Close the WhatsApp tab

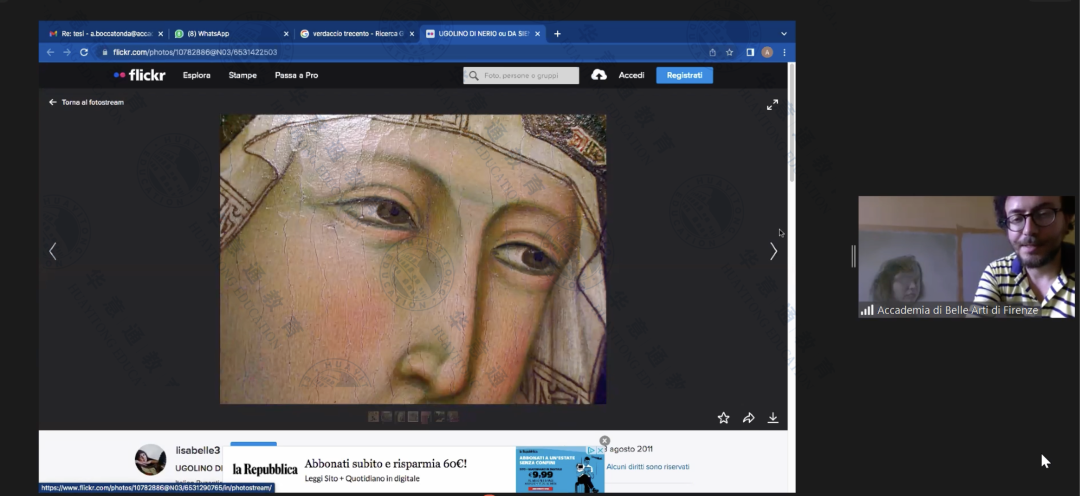[286, 34]
